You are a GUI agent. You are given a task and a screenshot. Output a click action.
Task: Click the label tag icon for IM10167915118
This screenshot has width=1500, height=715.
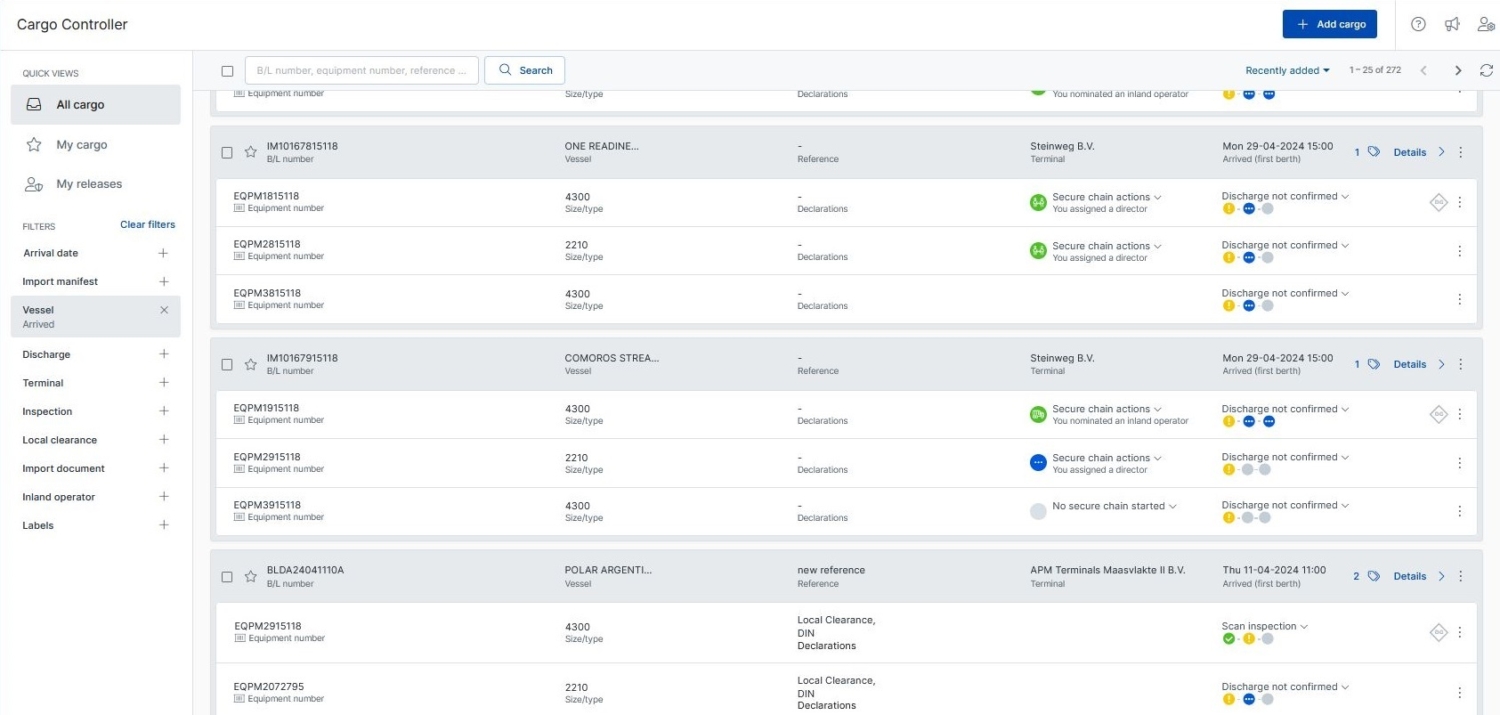point(1373,364)
